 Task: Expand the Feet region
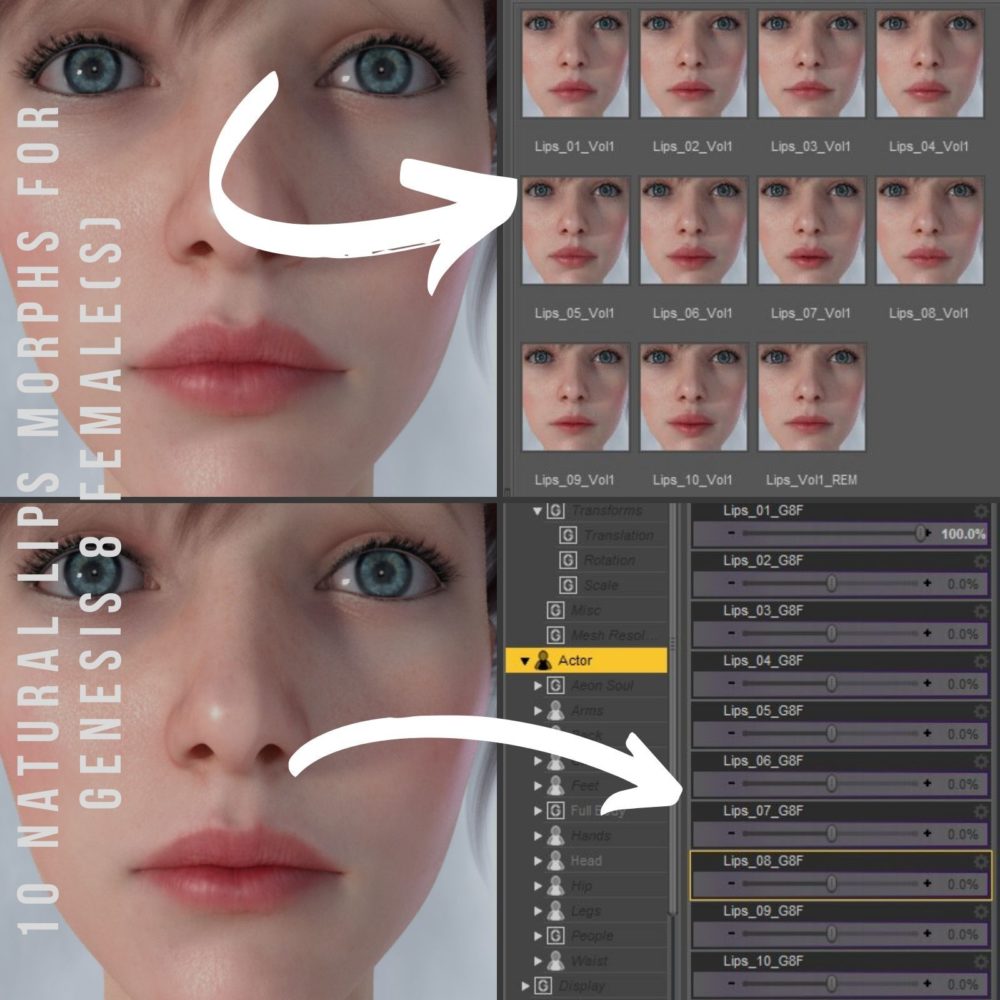pos(538,786)
